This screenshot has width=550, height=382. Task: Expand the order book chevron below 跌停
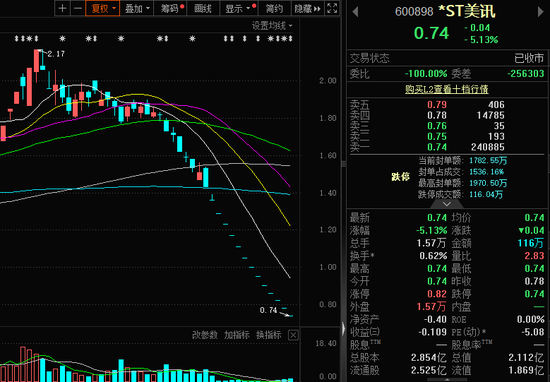pyautogui.click(x=447, y=204)
